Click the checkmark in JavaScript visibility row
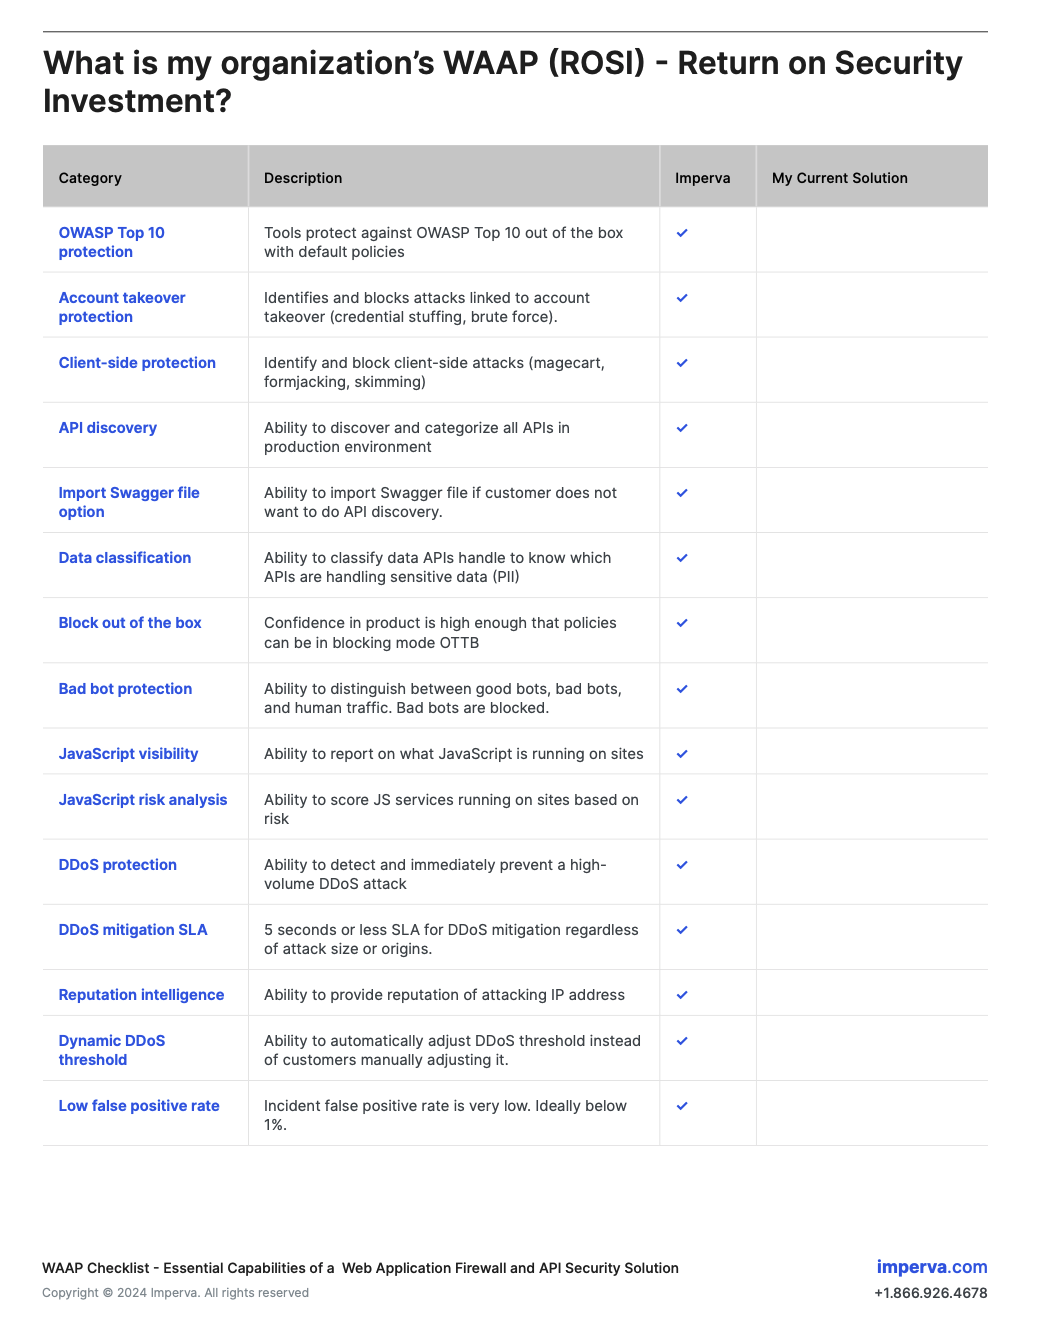The width and height of the screenshot is (1038, 1317). tap(682, 754)
